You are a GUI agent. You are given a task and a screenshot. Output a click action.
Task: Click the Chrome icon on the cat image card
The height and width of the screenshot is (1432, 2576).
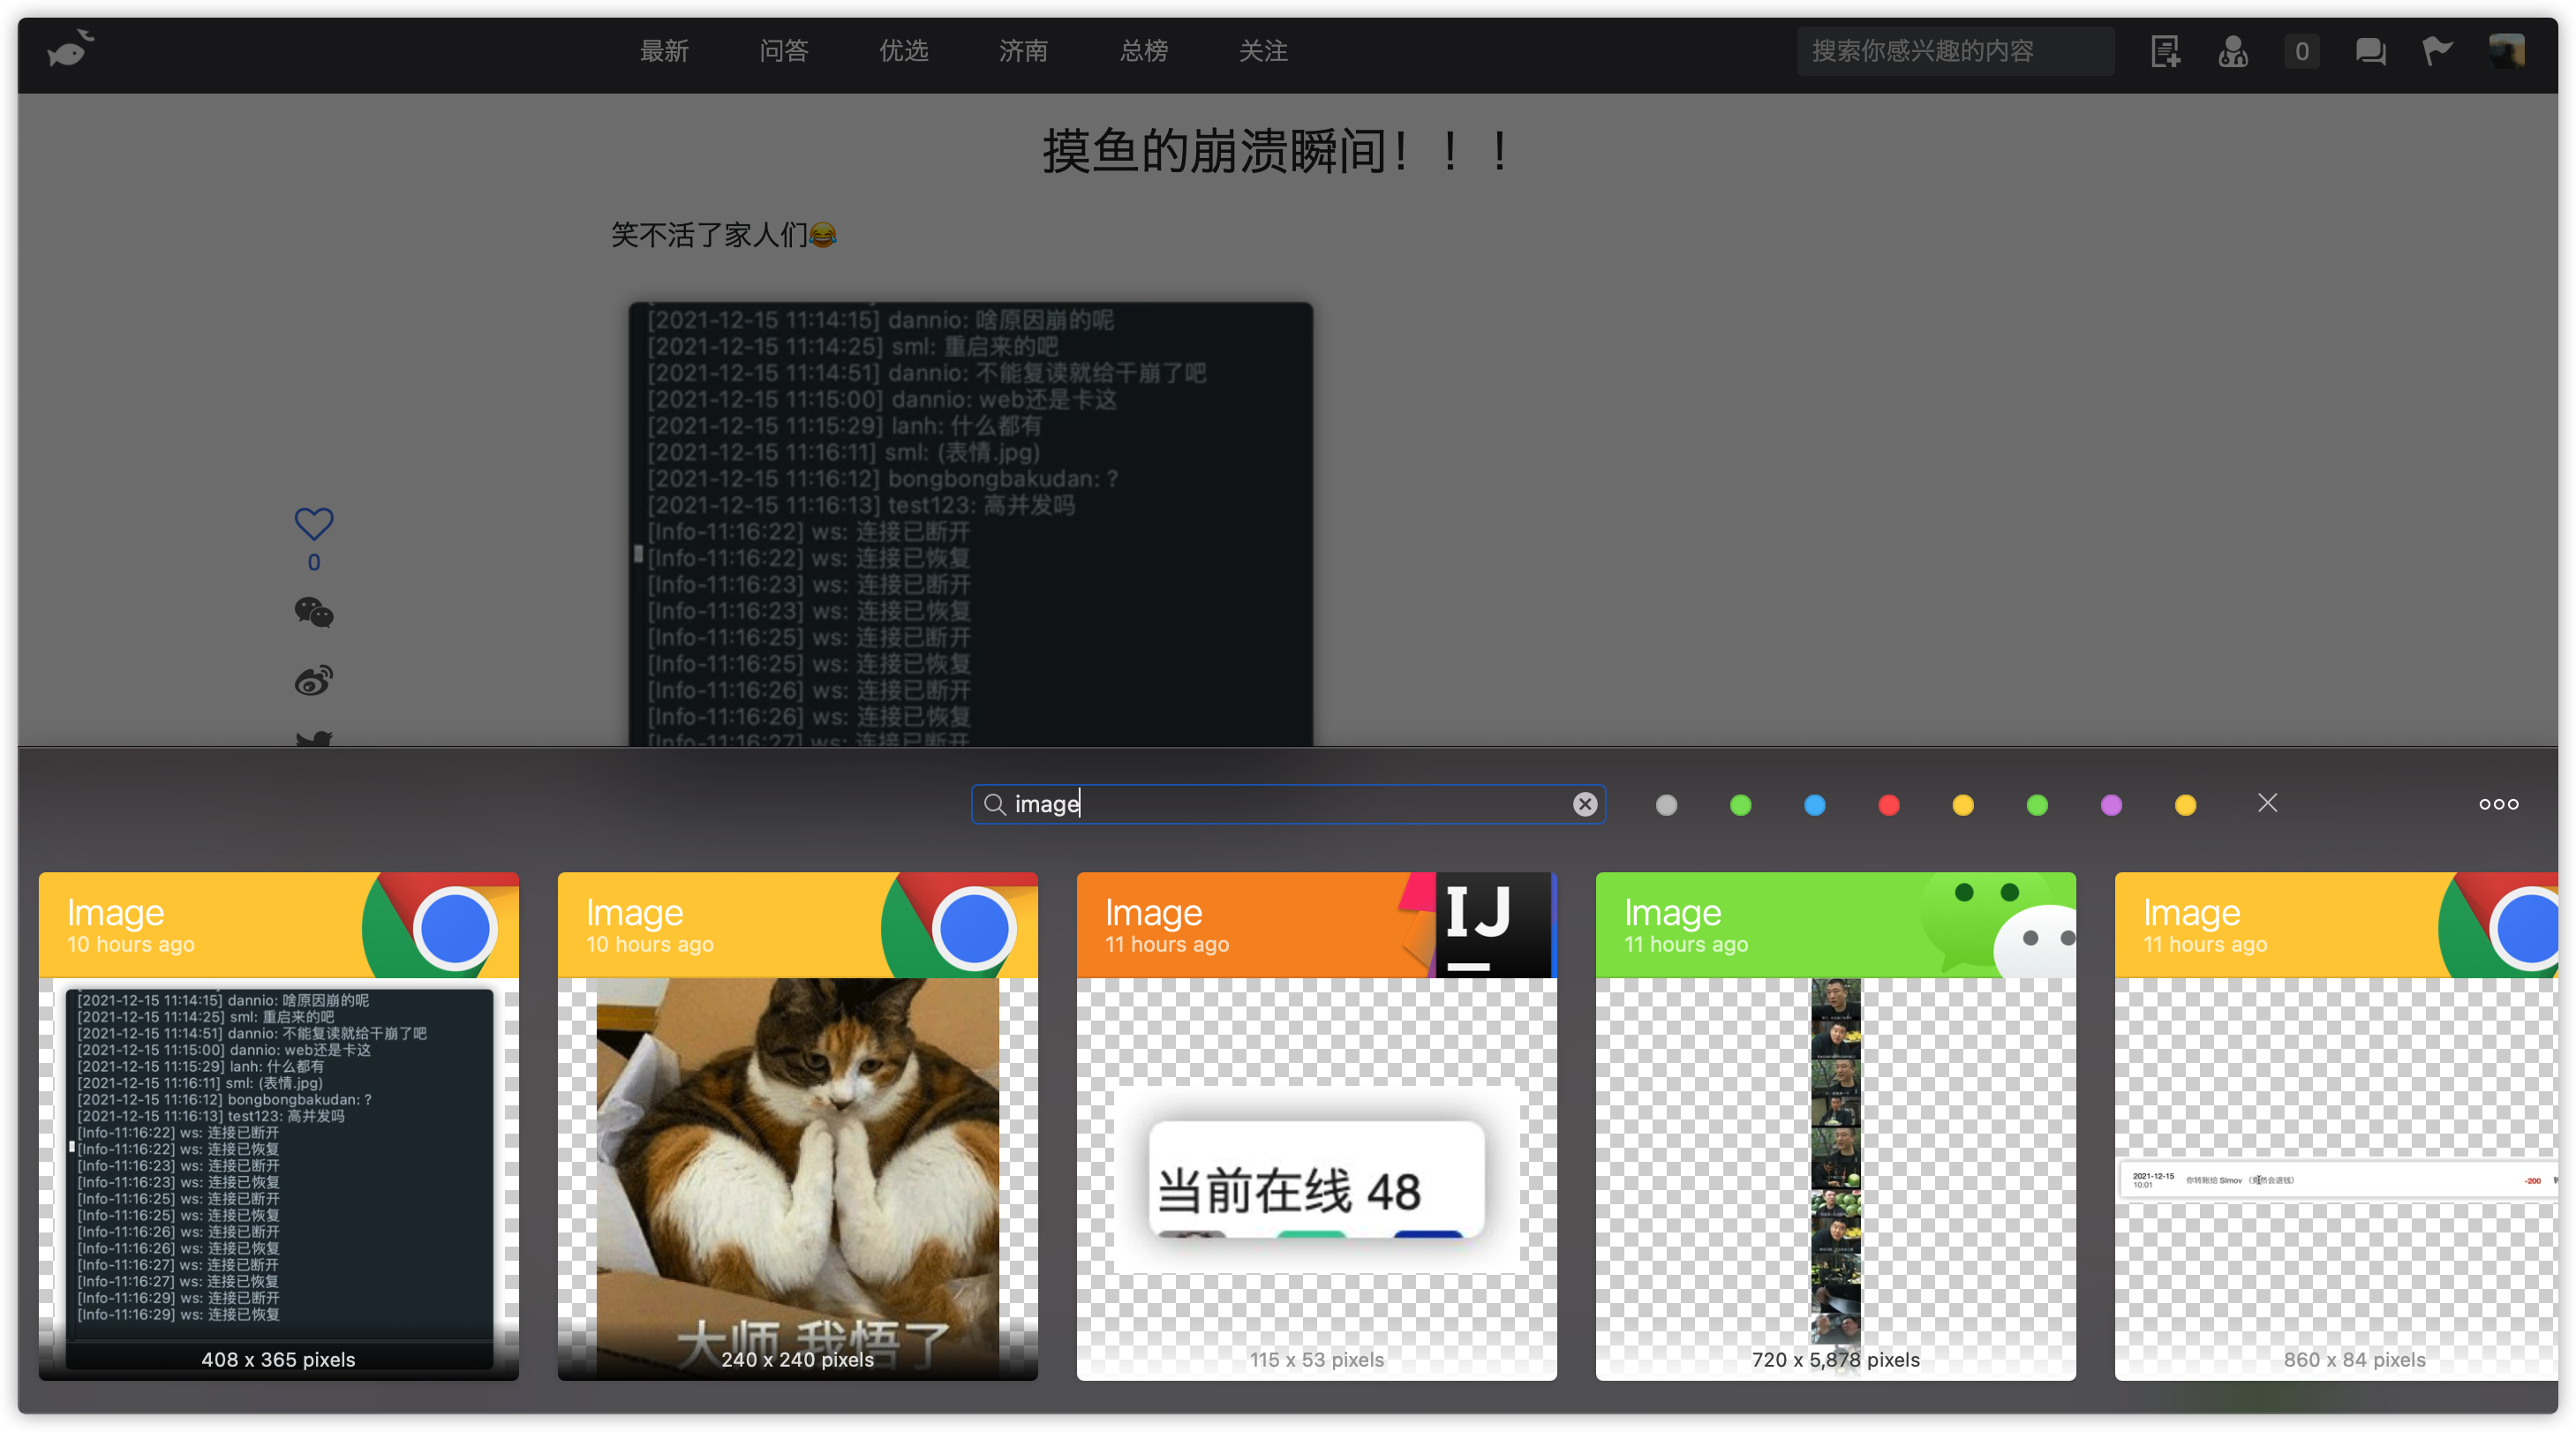coord(960,925)
